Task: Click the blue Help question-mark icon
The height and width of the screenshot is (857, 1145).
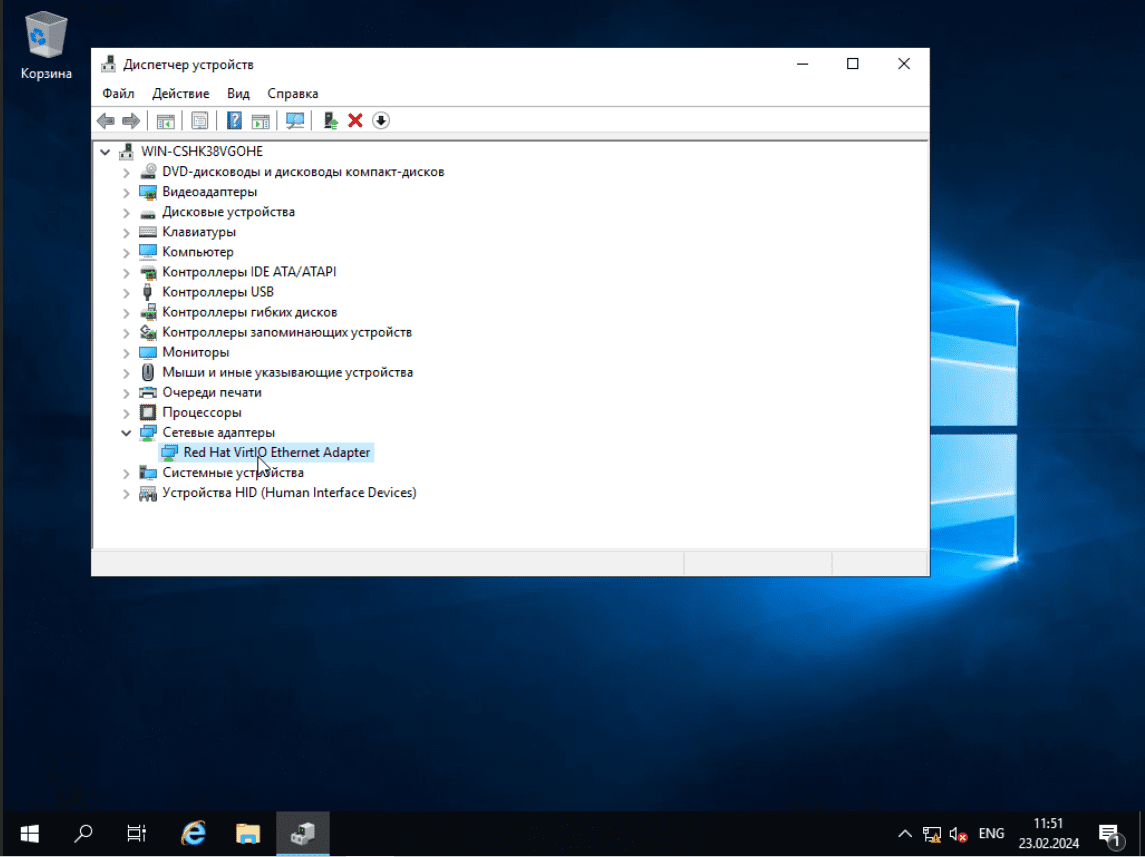Action: tap(234, 120)
